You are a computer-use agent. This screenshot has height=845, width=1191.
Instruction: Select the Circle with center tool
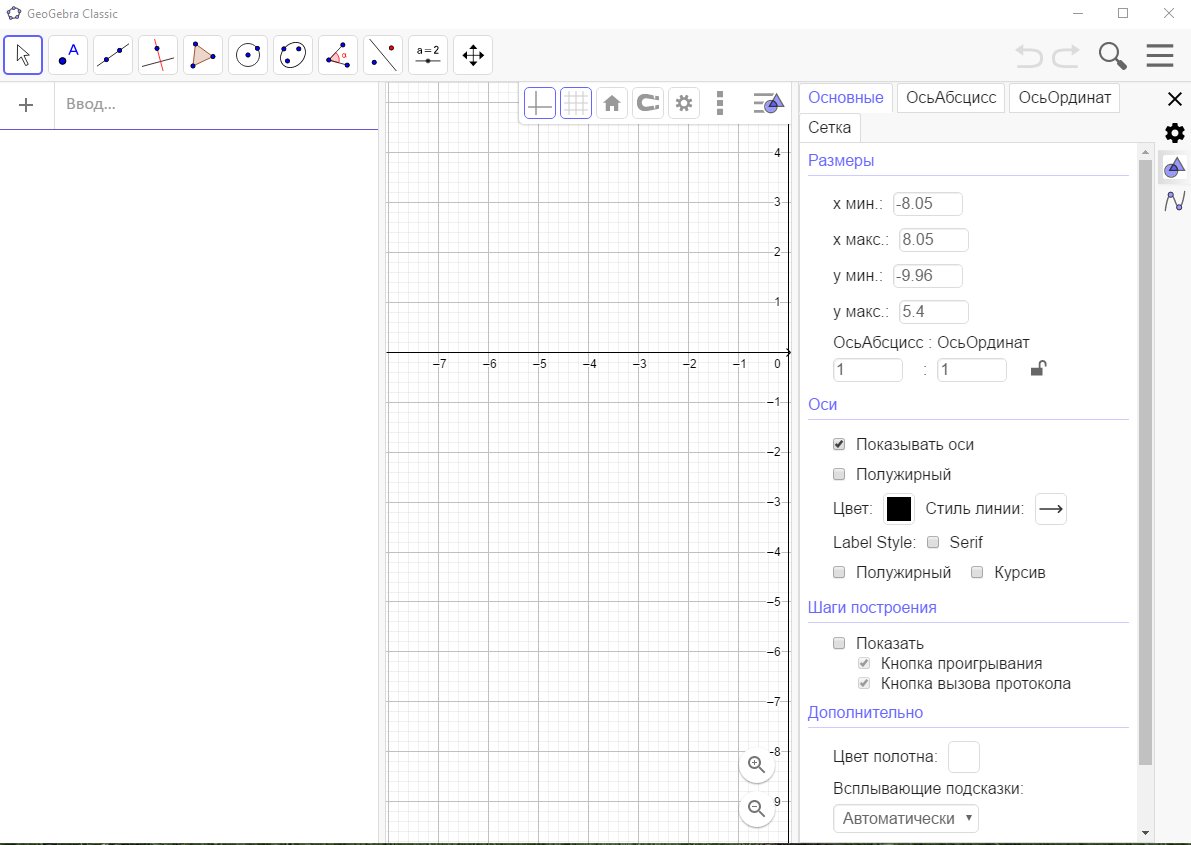248,55
